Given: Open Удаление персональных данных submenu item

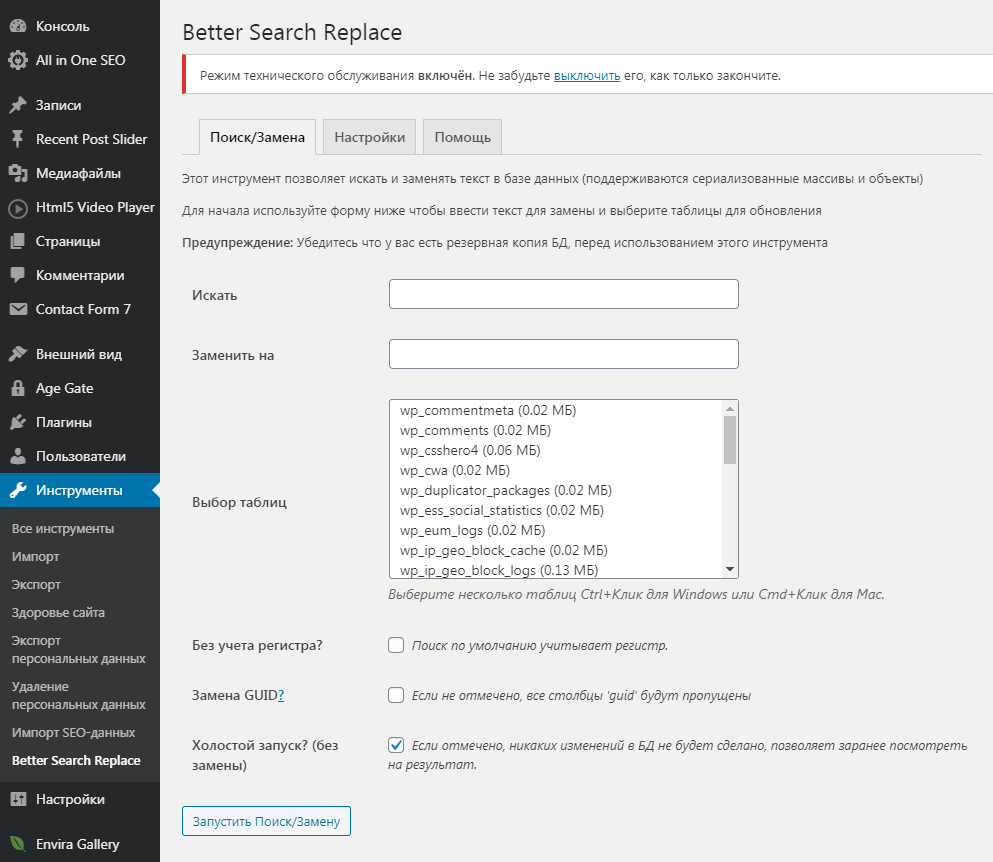Looking at the screenshot, I should [79, 695].
